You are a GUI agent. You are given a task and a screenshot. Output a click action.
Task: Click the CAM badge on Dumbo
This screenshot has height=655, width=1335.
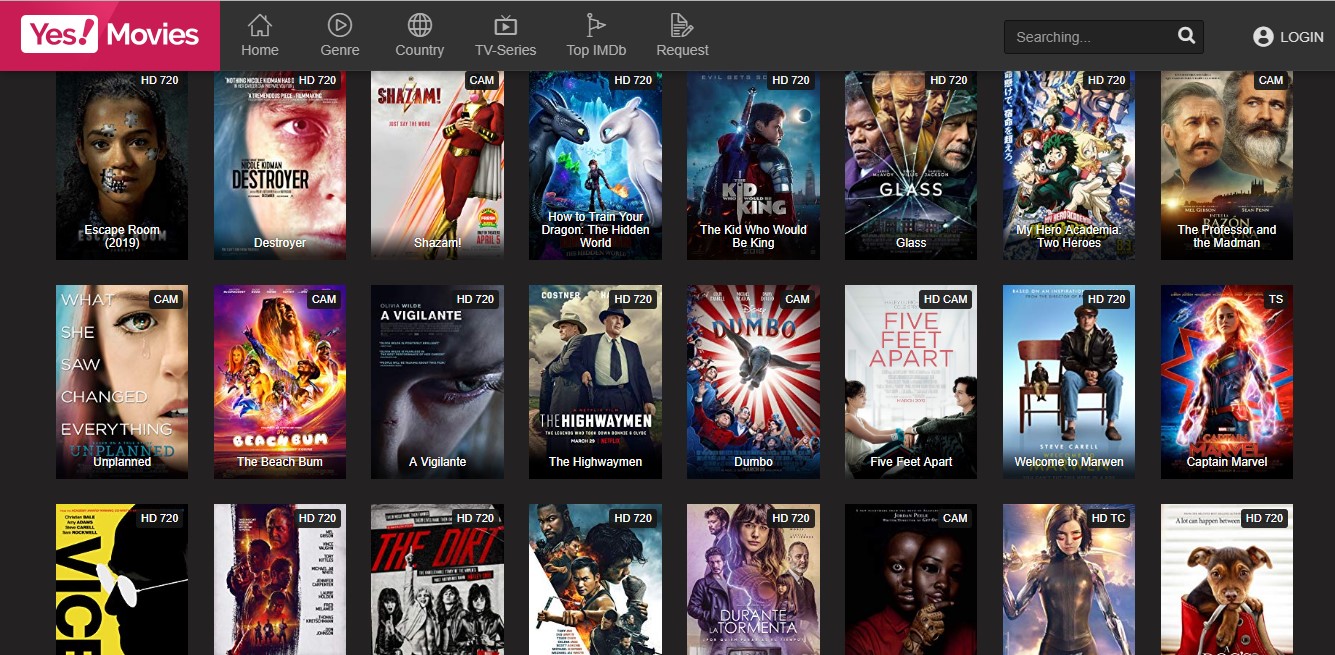pos(798,299)
